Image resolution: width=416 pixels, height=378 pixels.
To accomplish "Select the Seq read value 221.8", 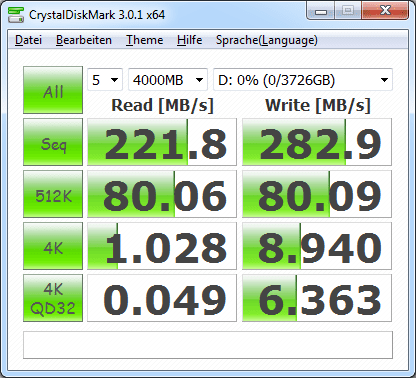I will (x=162, y=142).
